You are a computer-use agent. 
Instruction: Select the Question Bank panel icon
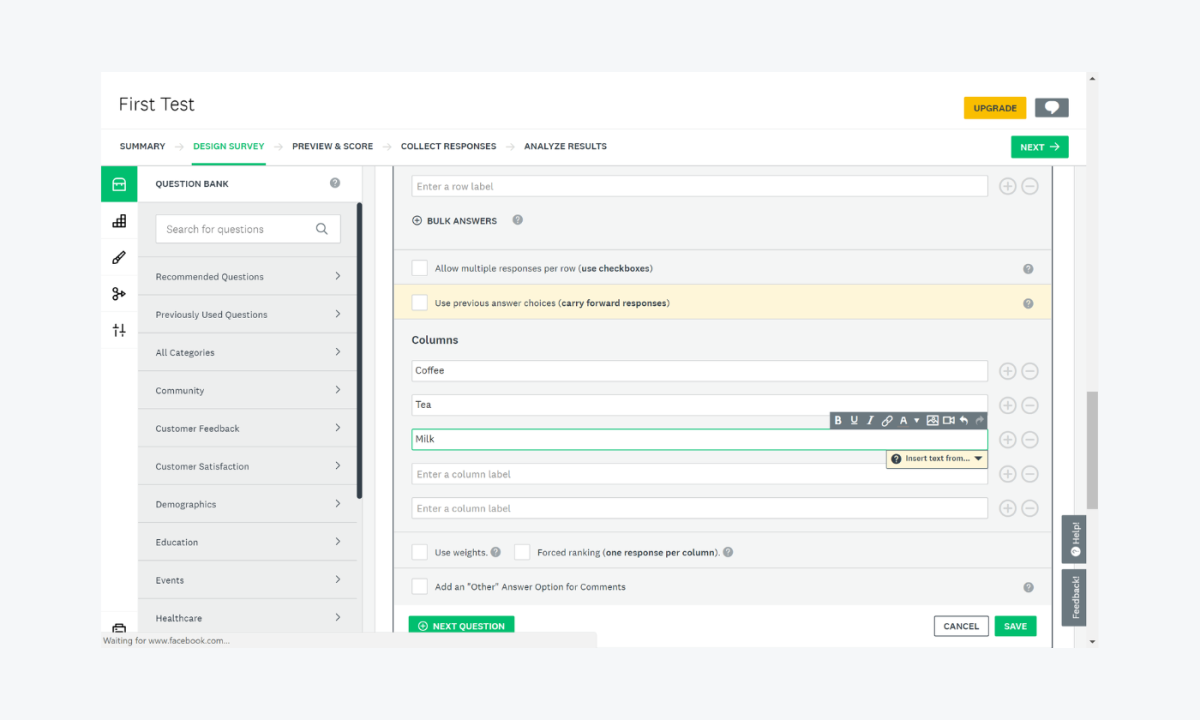coord(118,183)
